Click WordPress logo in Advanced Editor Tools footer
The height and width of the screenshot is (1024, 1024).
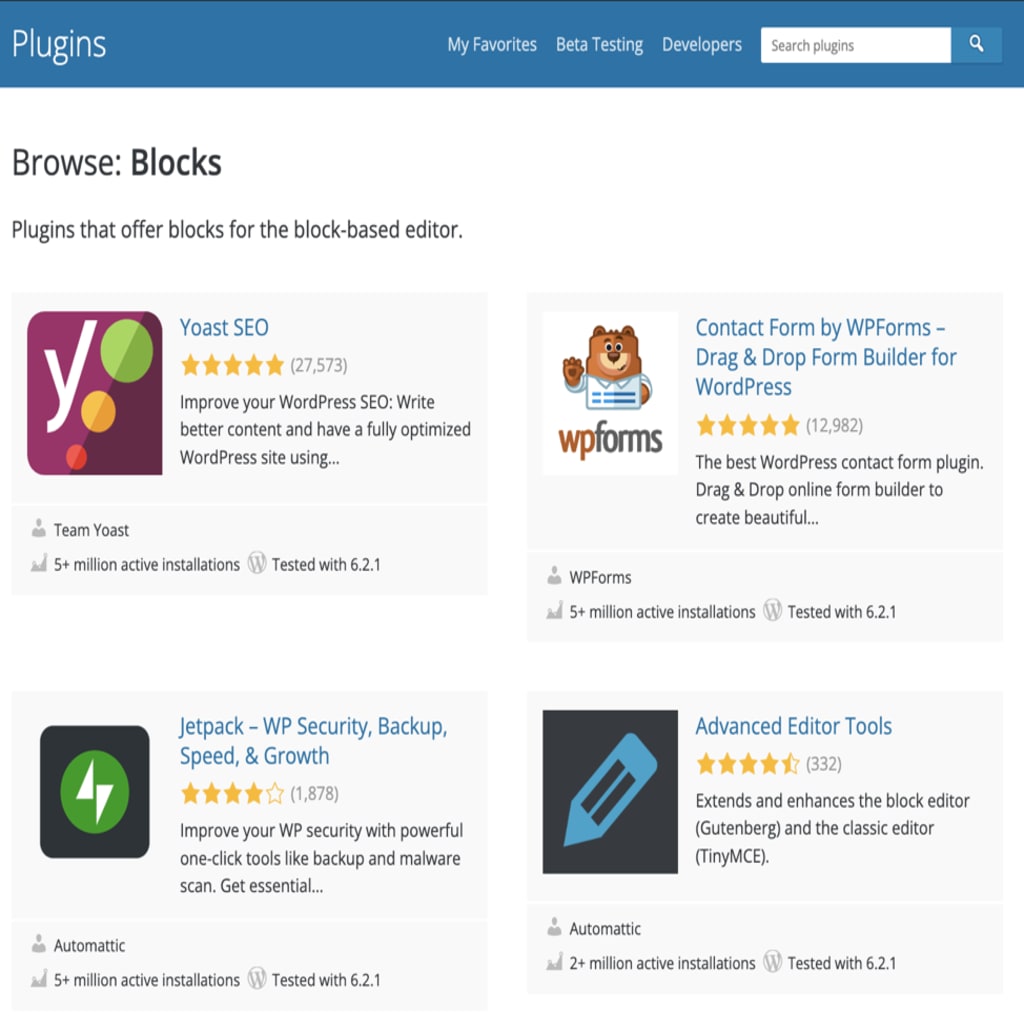click(773, 961)
